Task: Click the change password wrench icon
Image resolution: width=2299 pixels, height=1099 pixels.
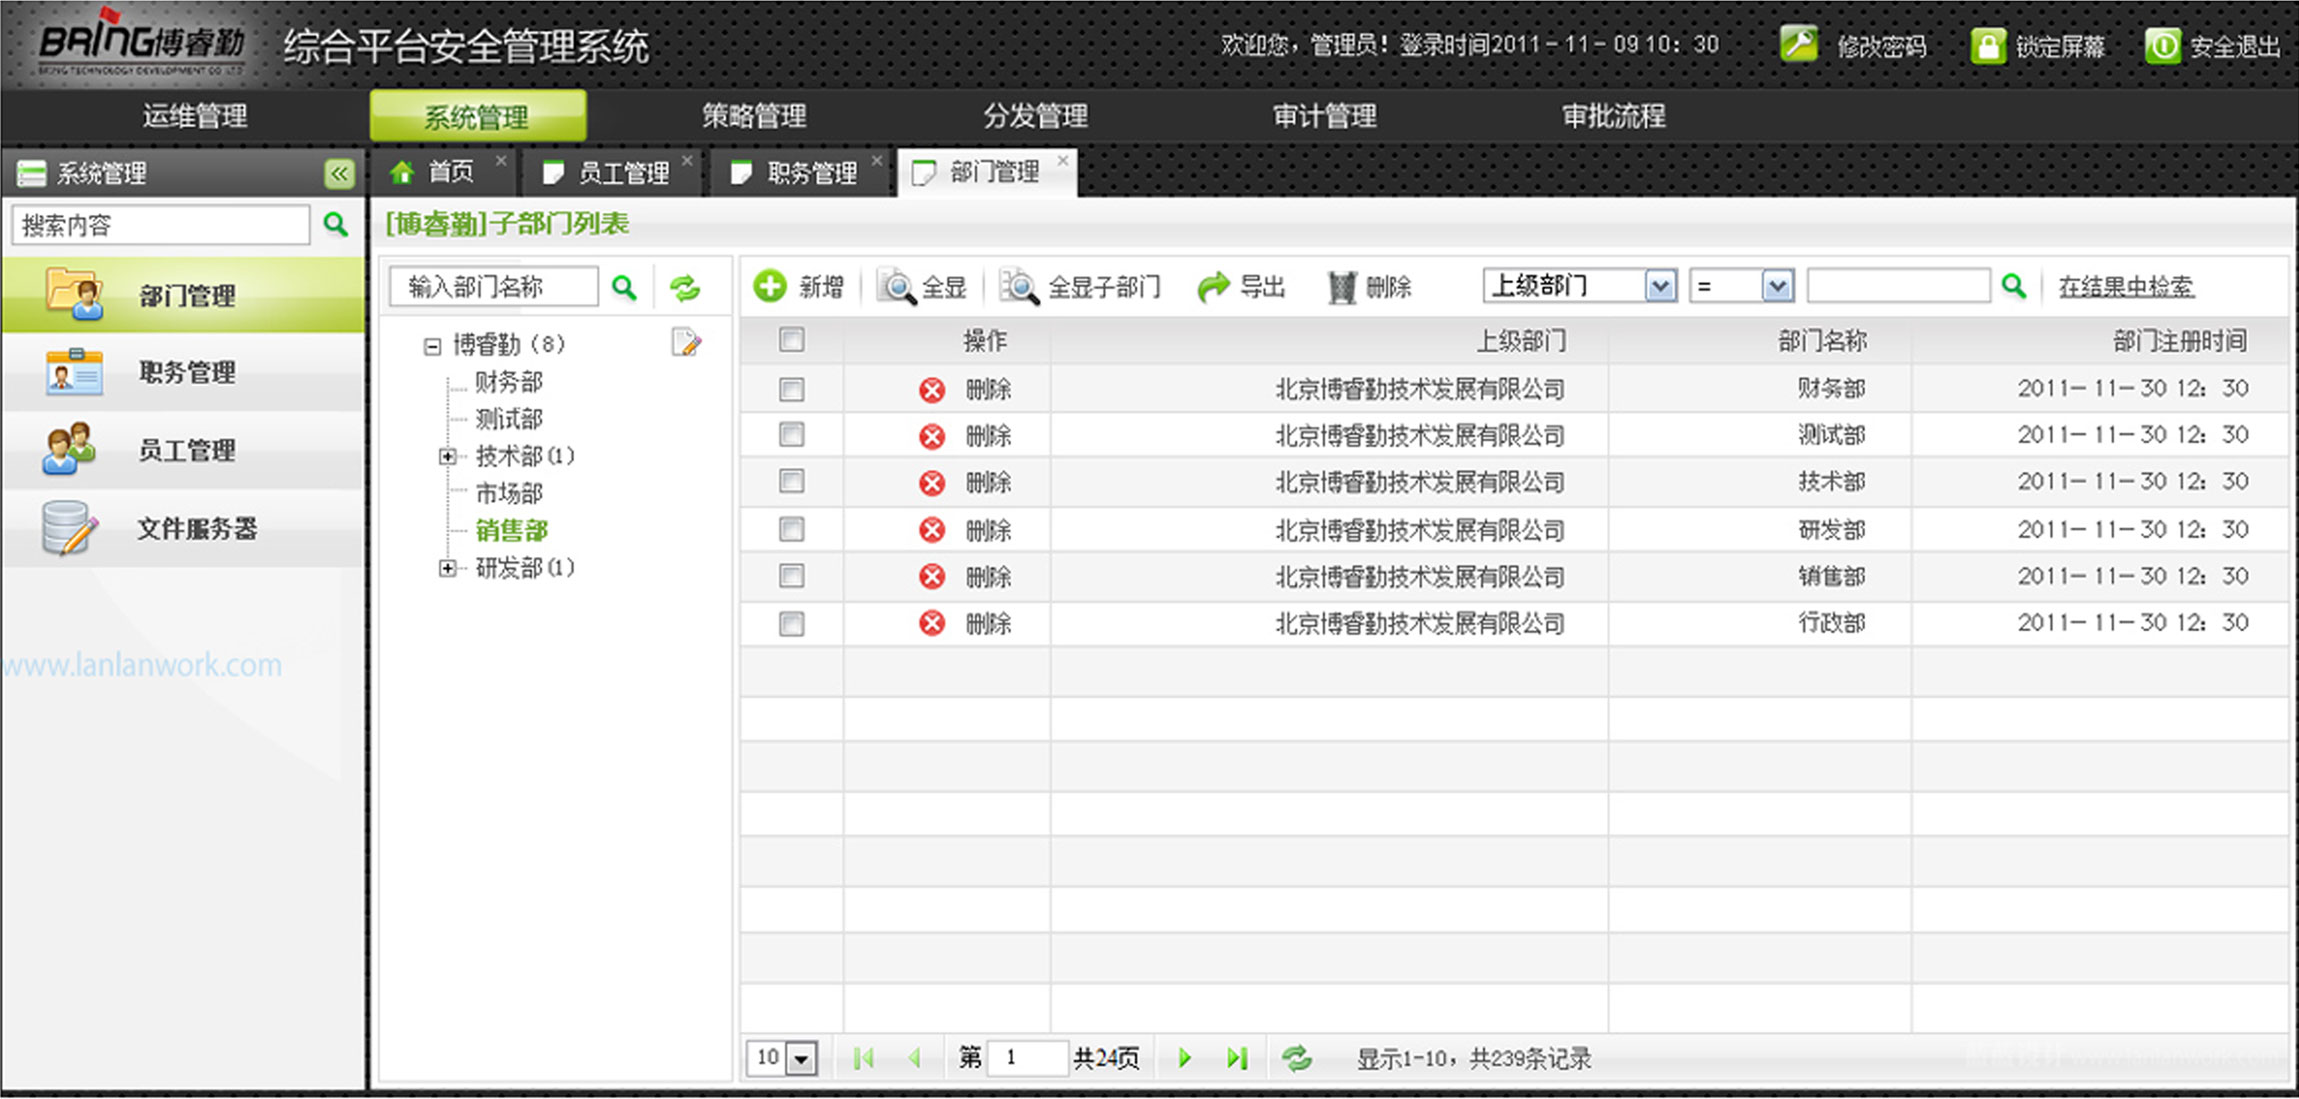Action: [x=1799, y=44]
